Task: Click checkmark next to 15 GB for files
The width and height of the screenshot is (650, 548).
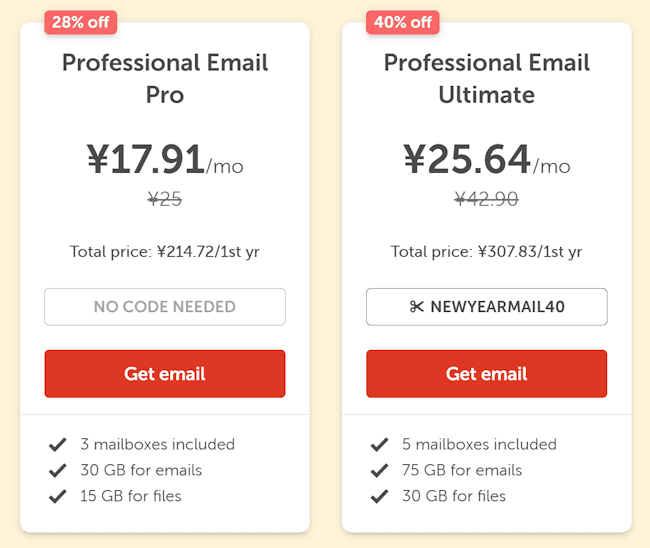Action: [x=58, y=496]
